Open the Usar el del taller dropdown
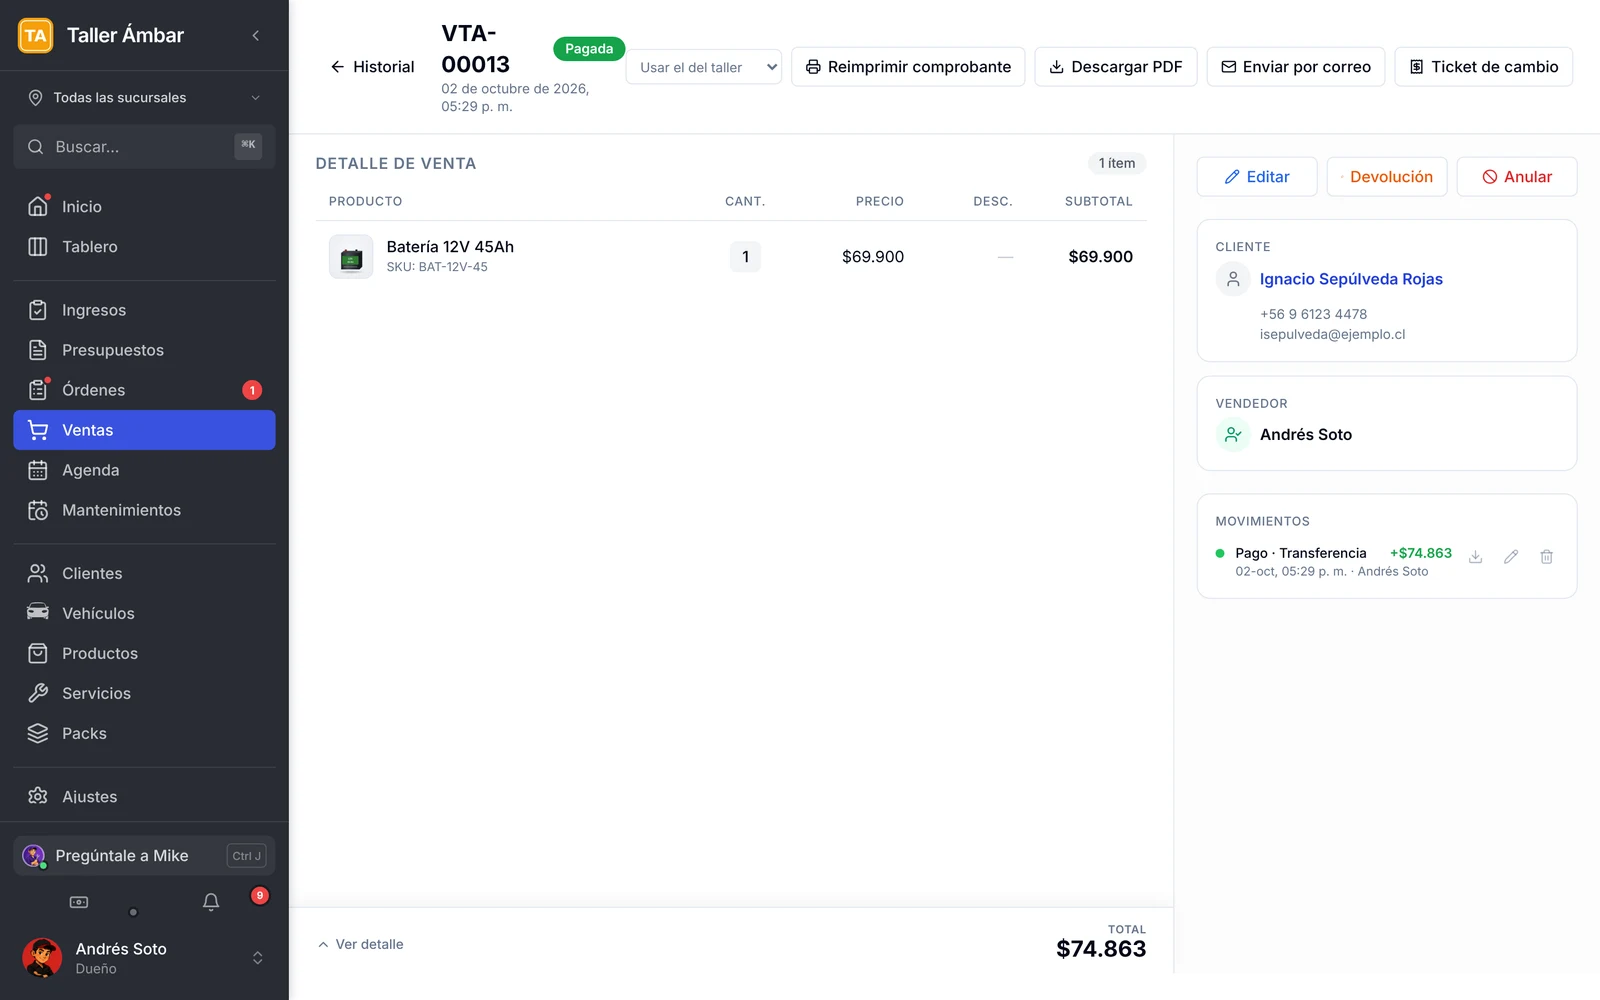 pyautogui.click(x=704, y=67)
